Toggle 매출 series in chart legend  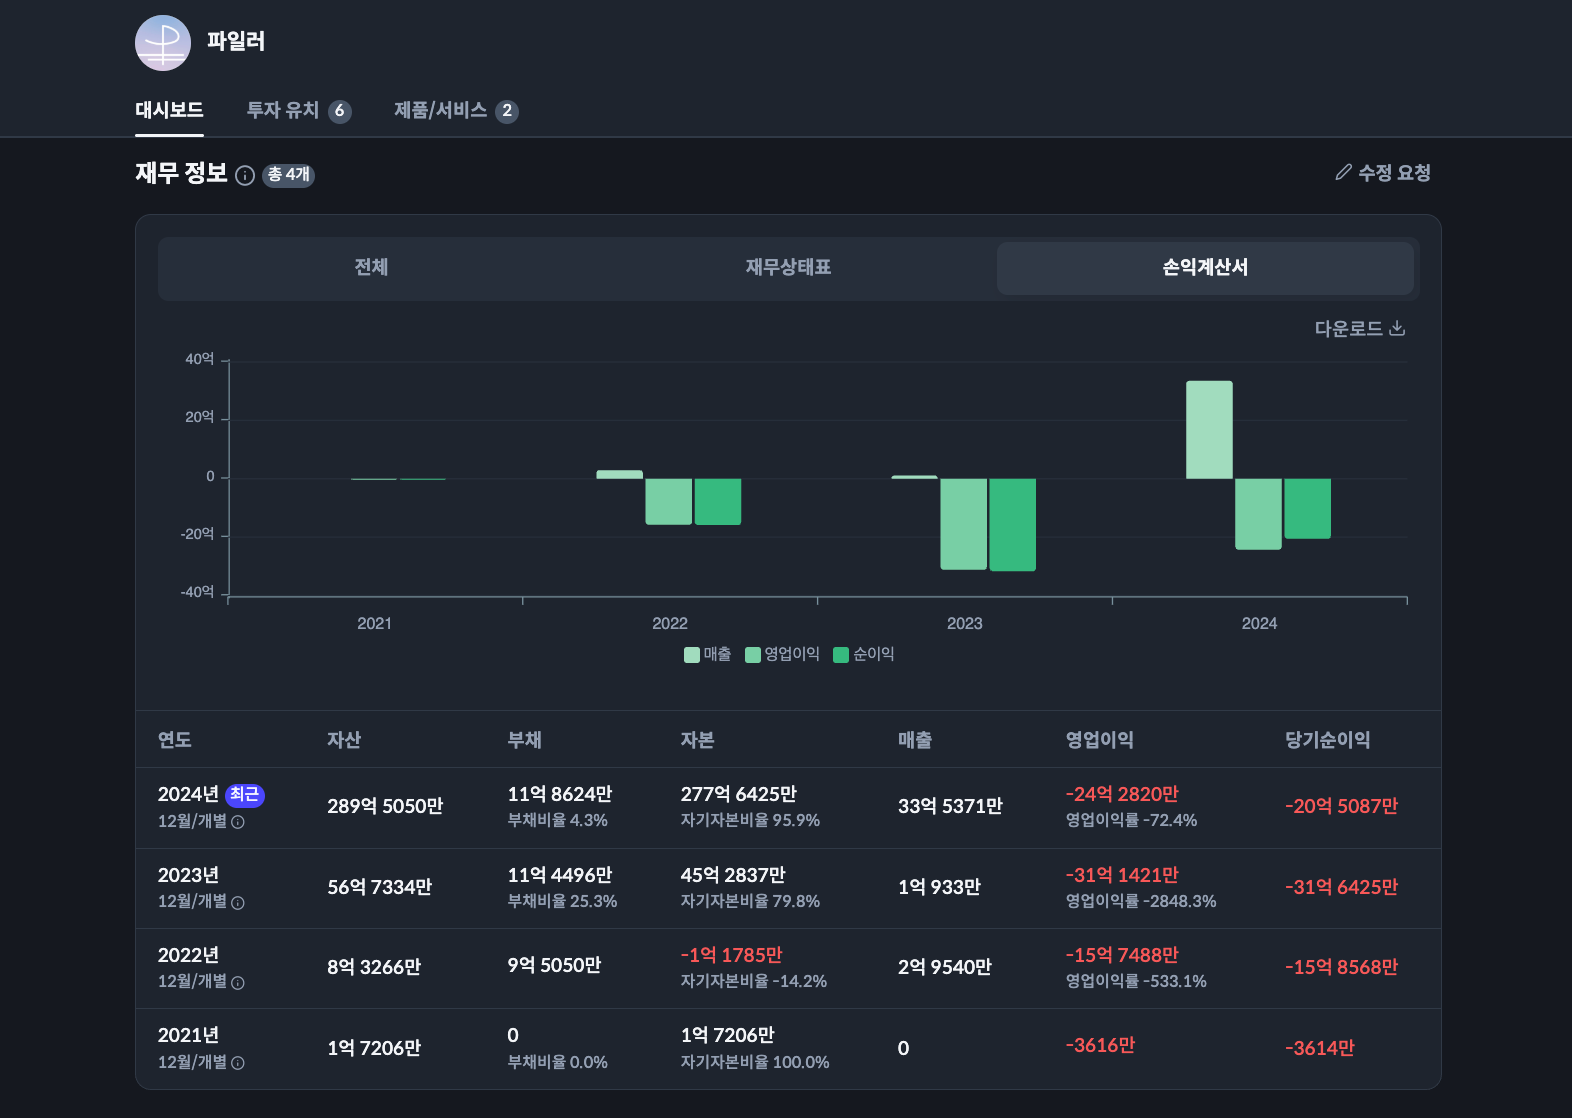[707, 654]
